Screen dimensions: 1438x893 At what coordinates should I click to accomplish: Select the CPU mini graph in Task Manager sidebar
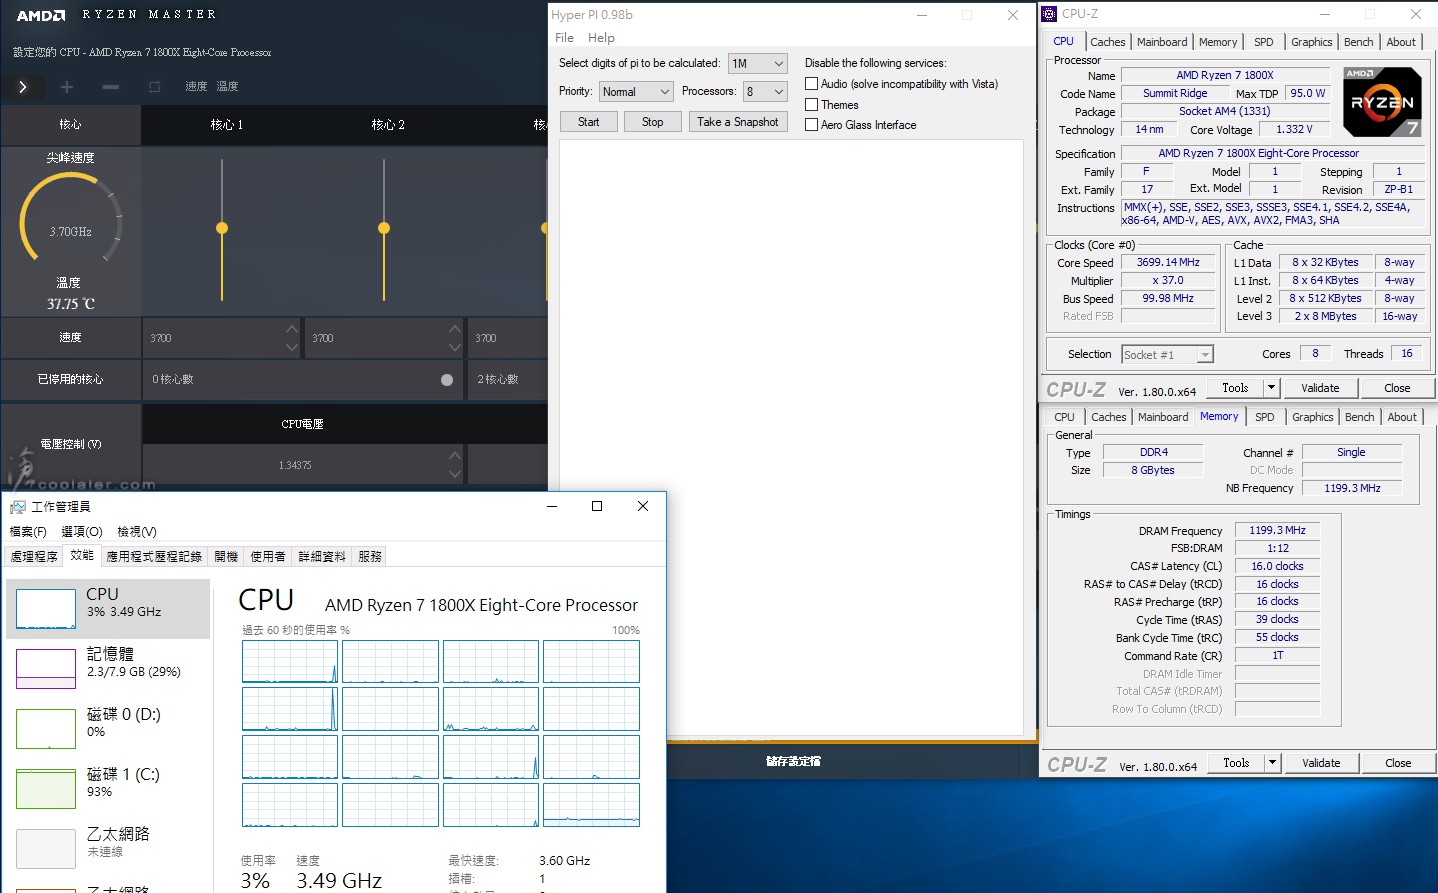tap(46, 608)
